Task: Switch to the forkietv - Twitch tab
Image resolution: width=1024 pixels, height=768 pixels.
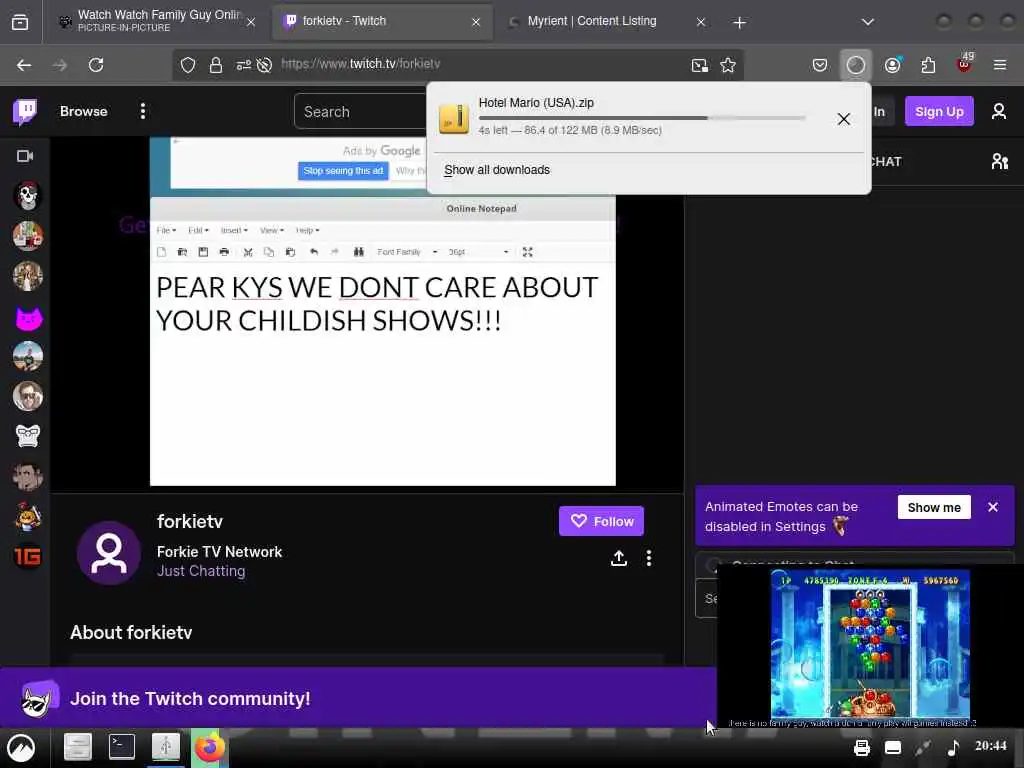Action: (x=382, y=21)
